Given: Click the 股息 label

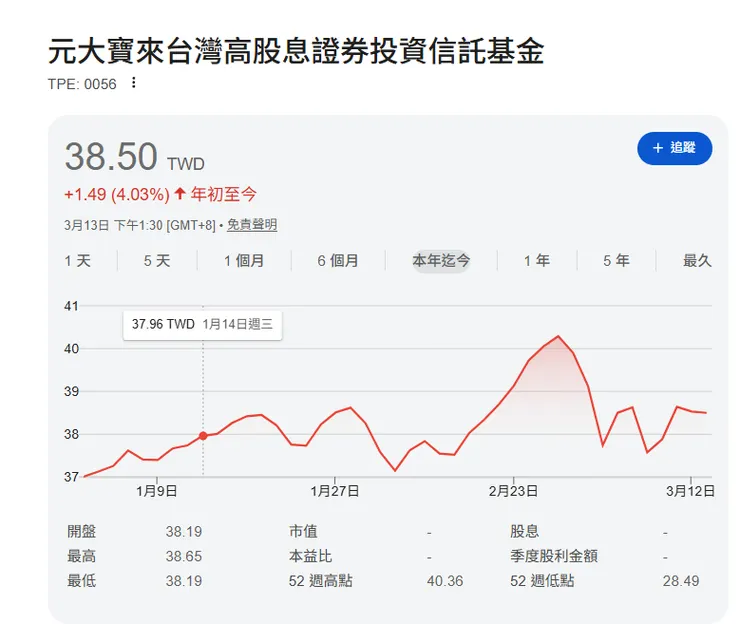Looking at the screenshot, I should (524, 531).
